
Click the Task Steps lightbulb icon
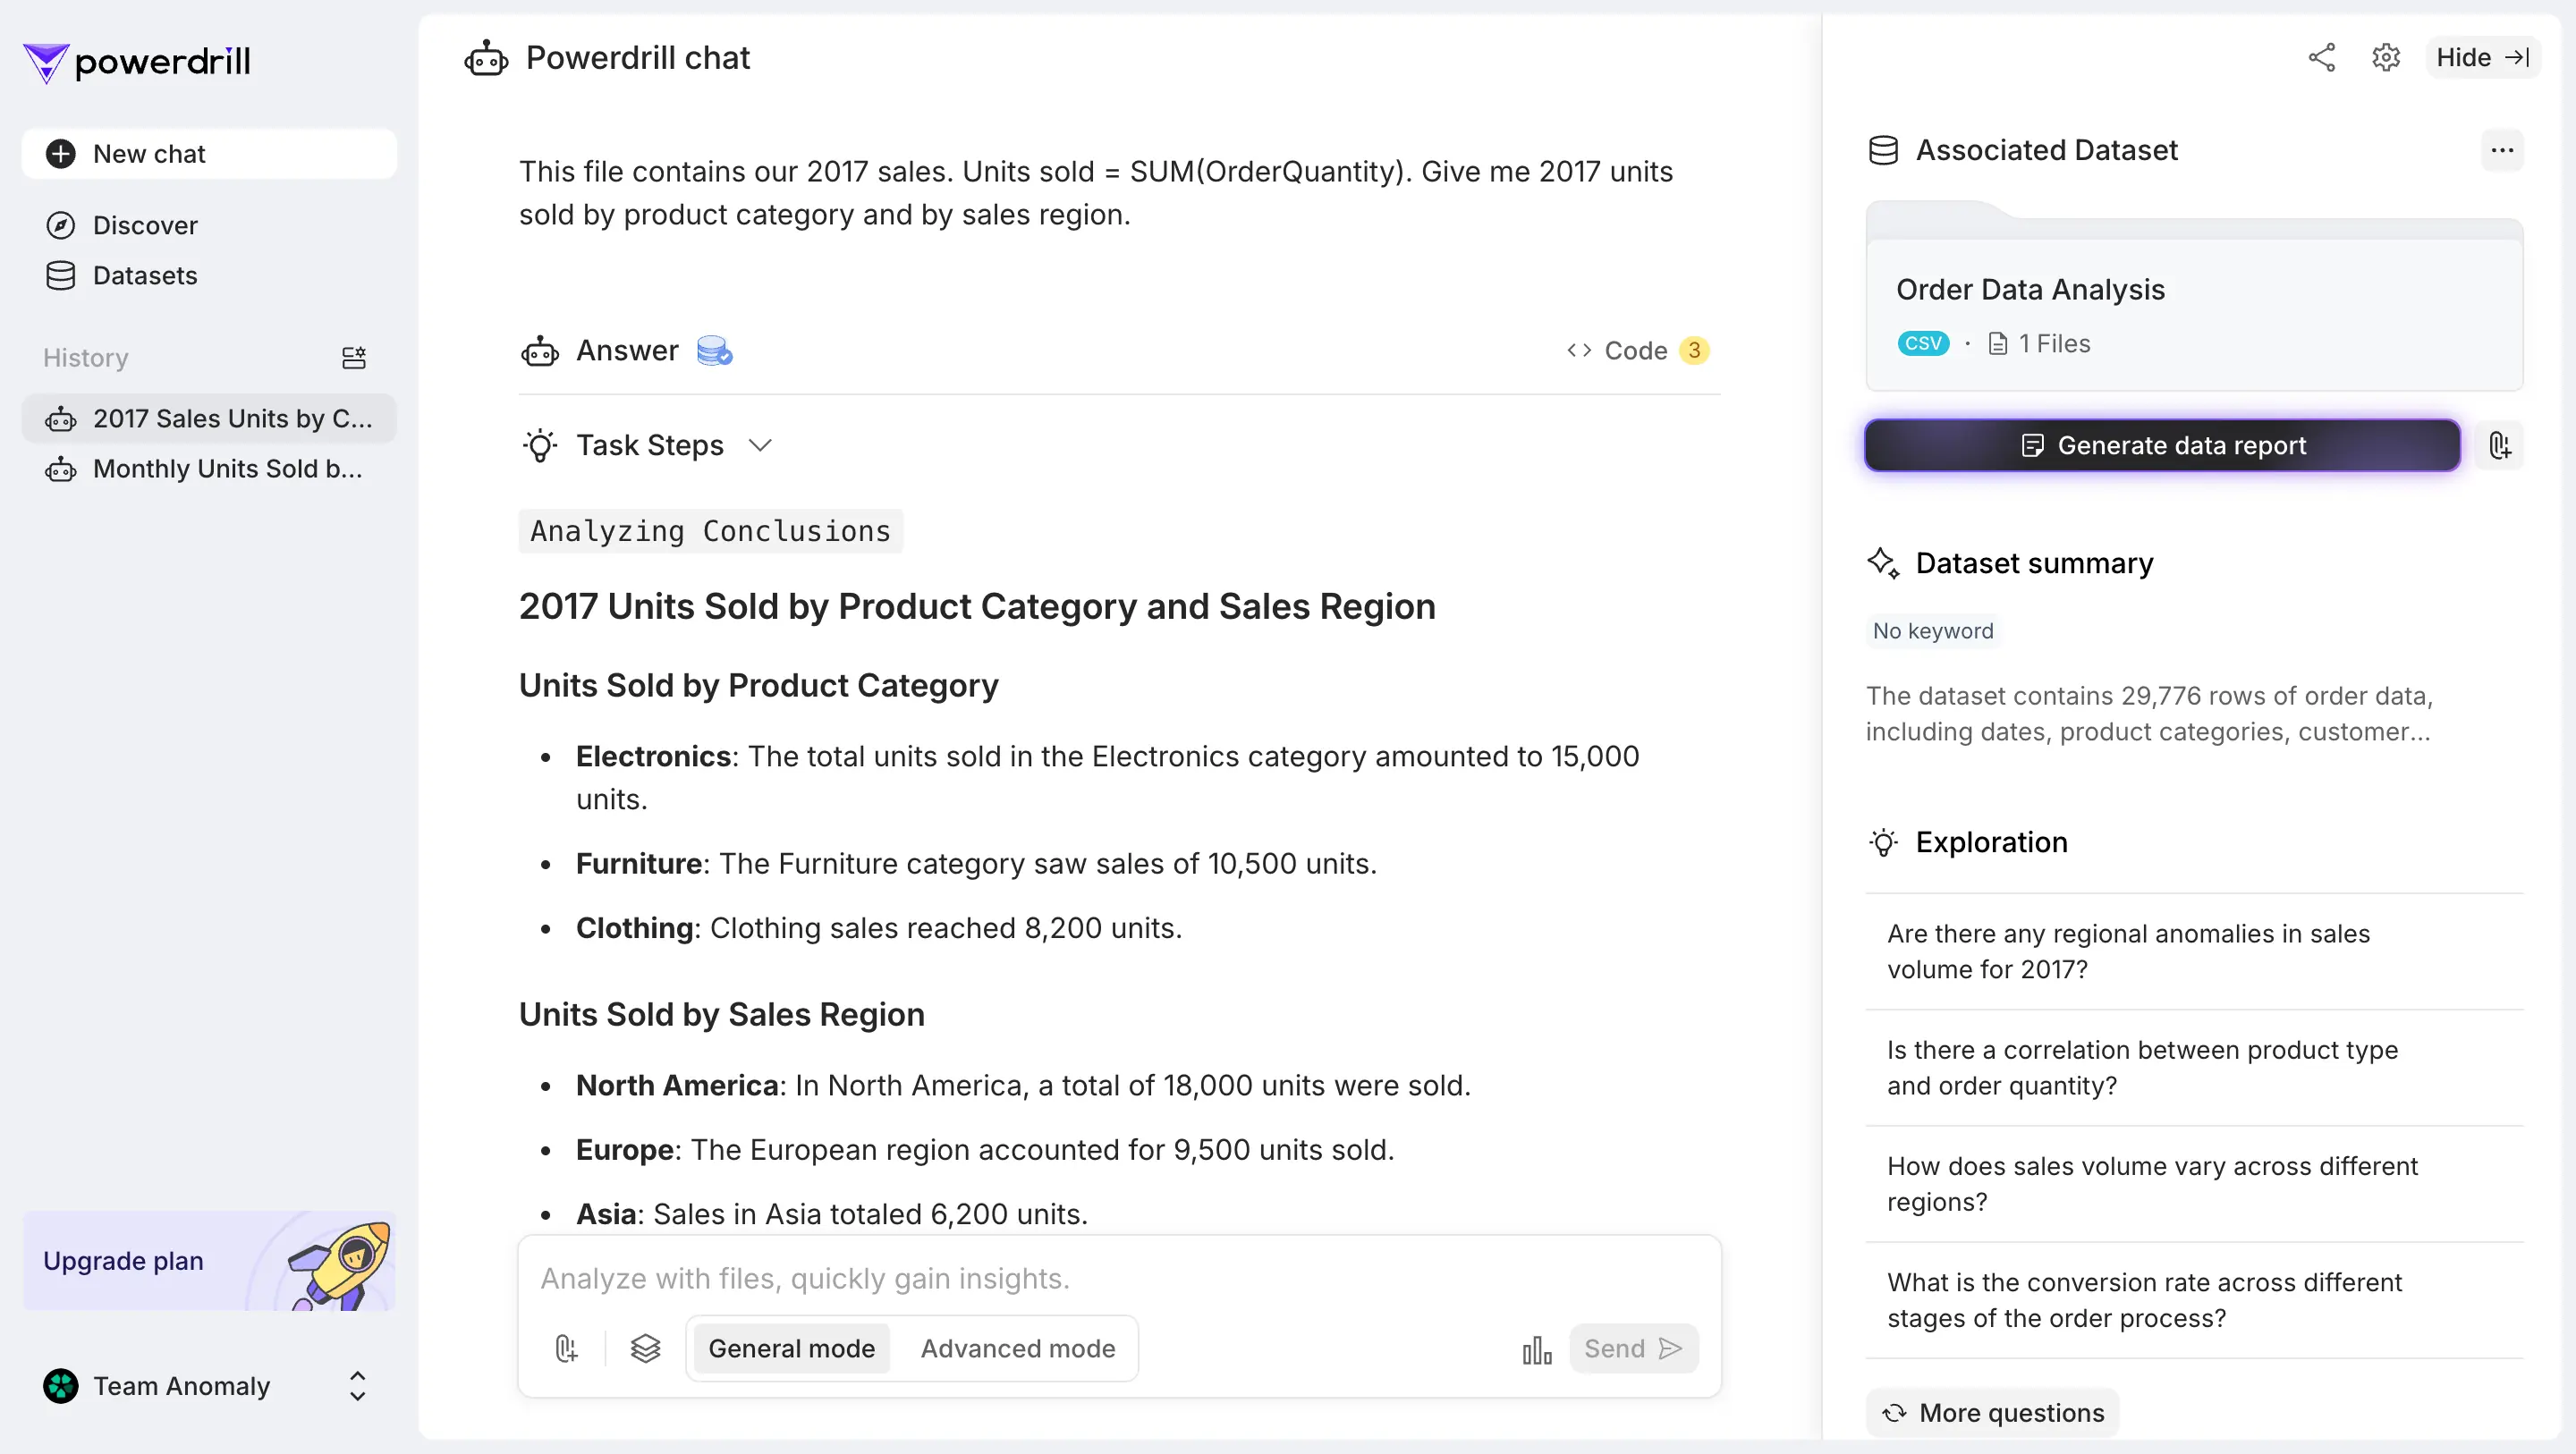(540, 445)
